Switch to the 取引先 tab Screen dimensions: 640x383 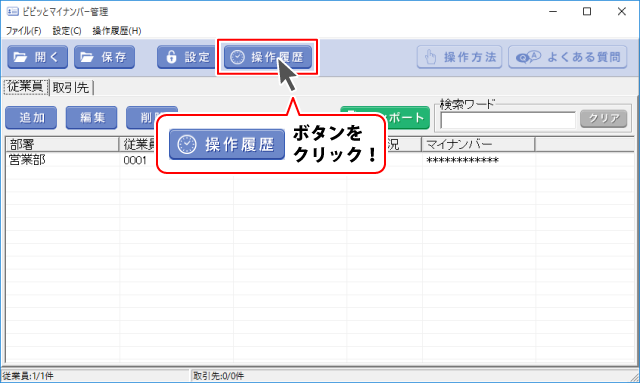pyautogui.click(x=71, y=87)
